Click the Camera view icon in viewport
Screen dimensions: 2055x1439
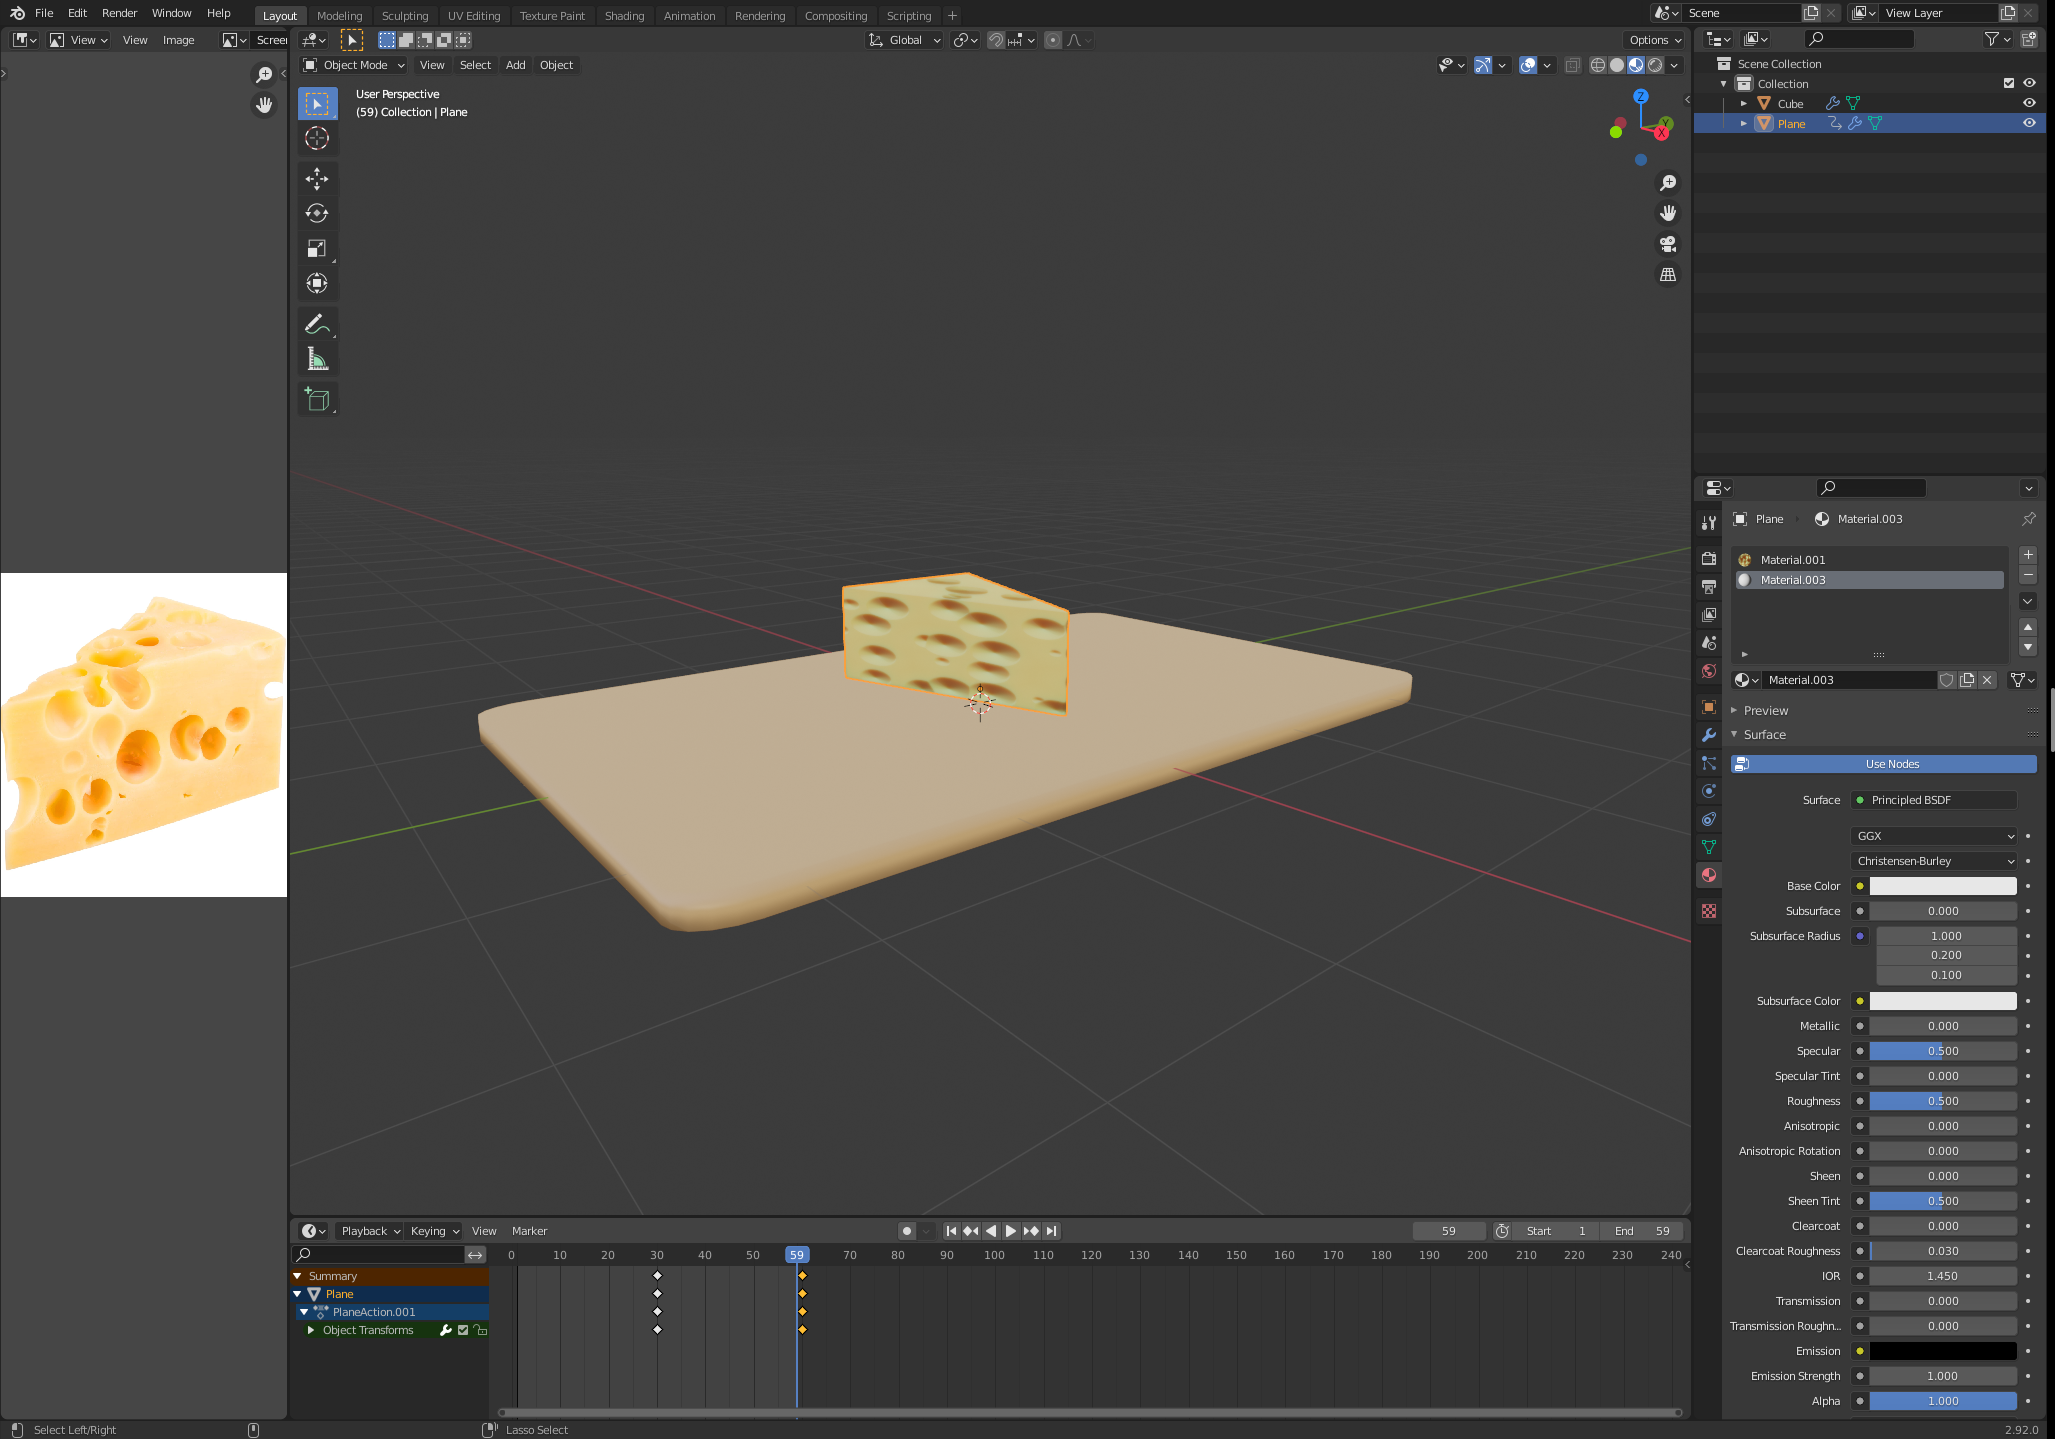click(x=1666, y=245)
